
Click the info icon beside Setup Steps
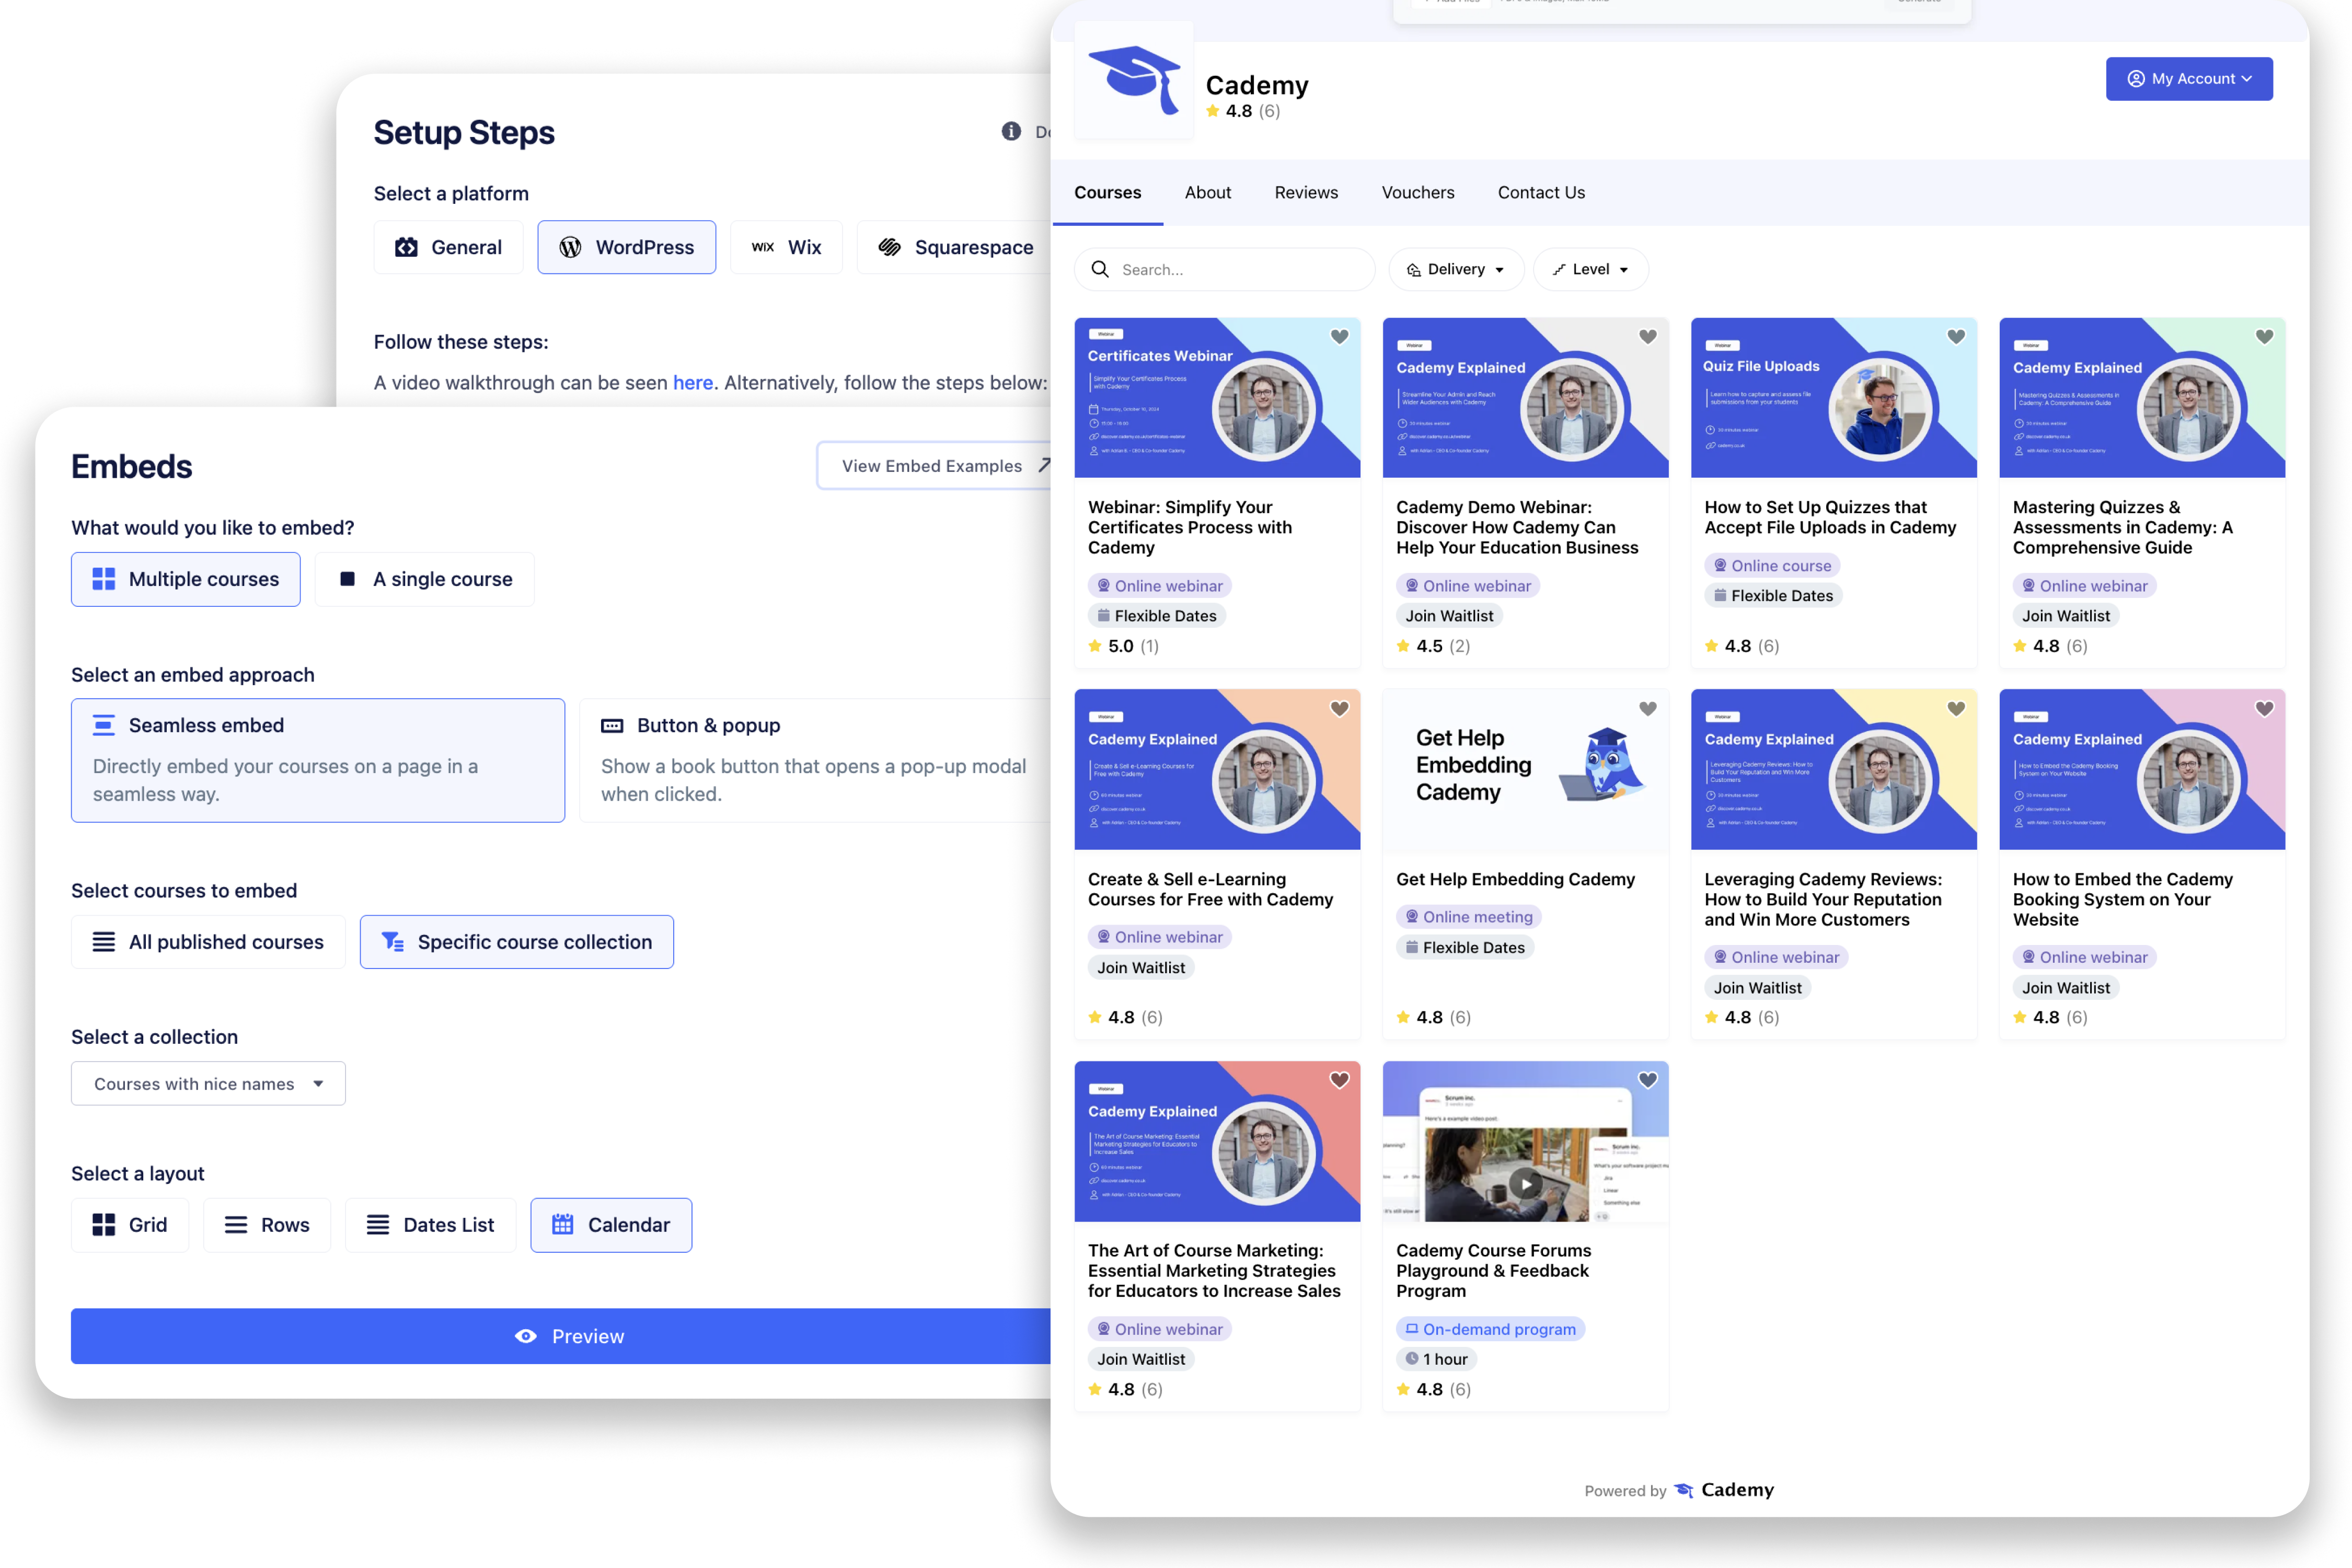click(x=1011, y=132)
